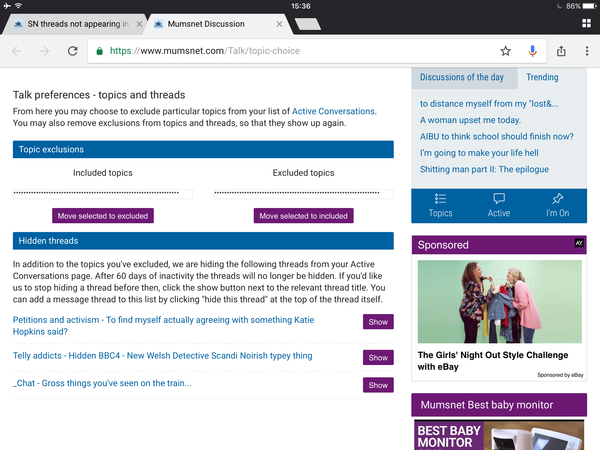Click the browser back arrow
600x450 pixels.
17,51
